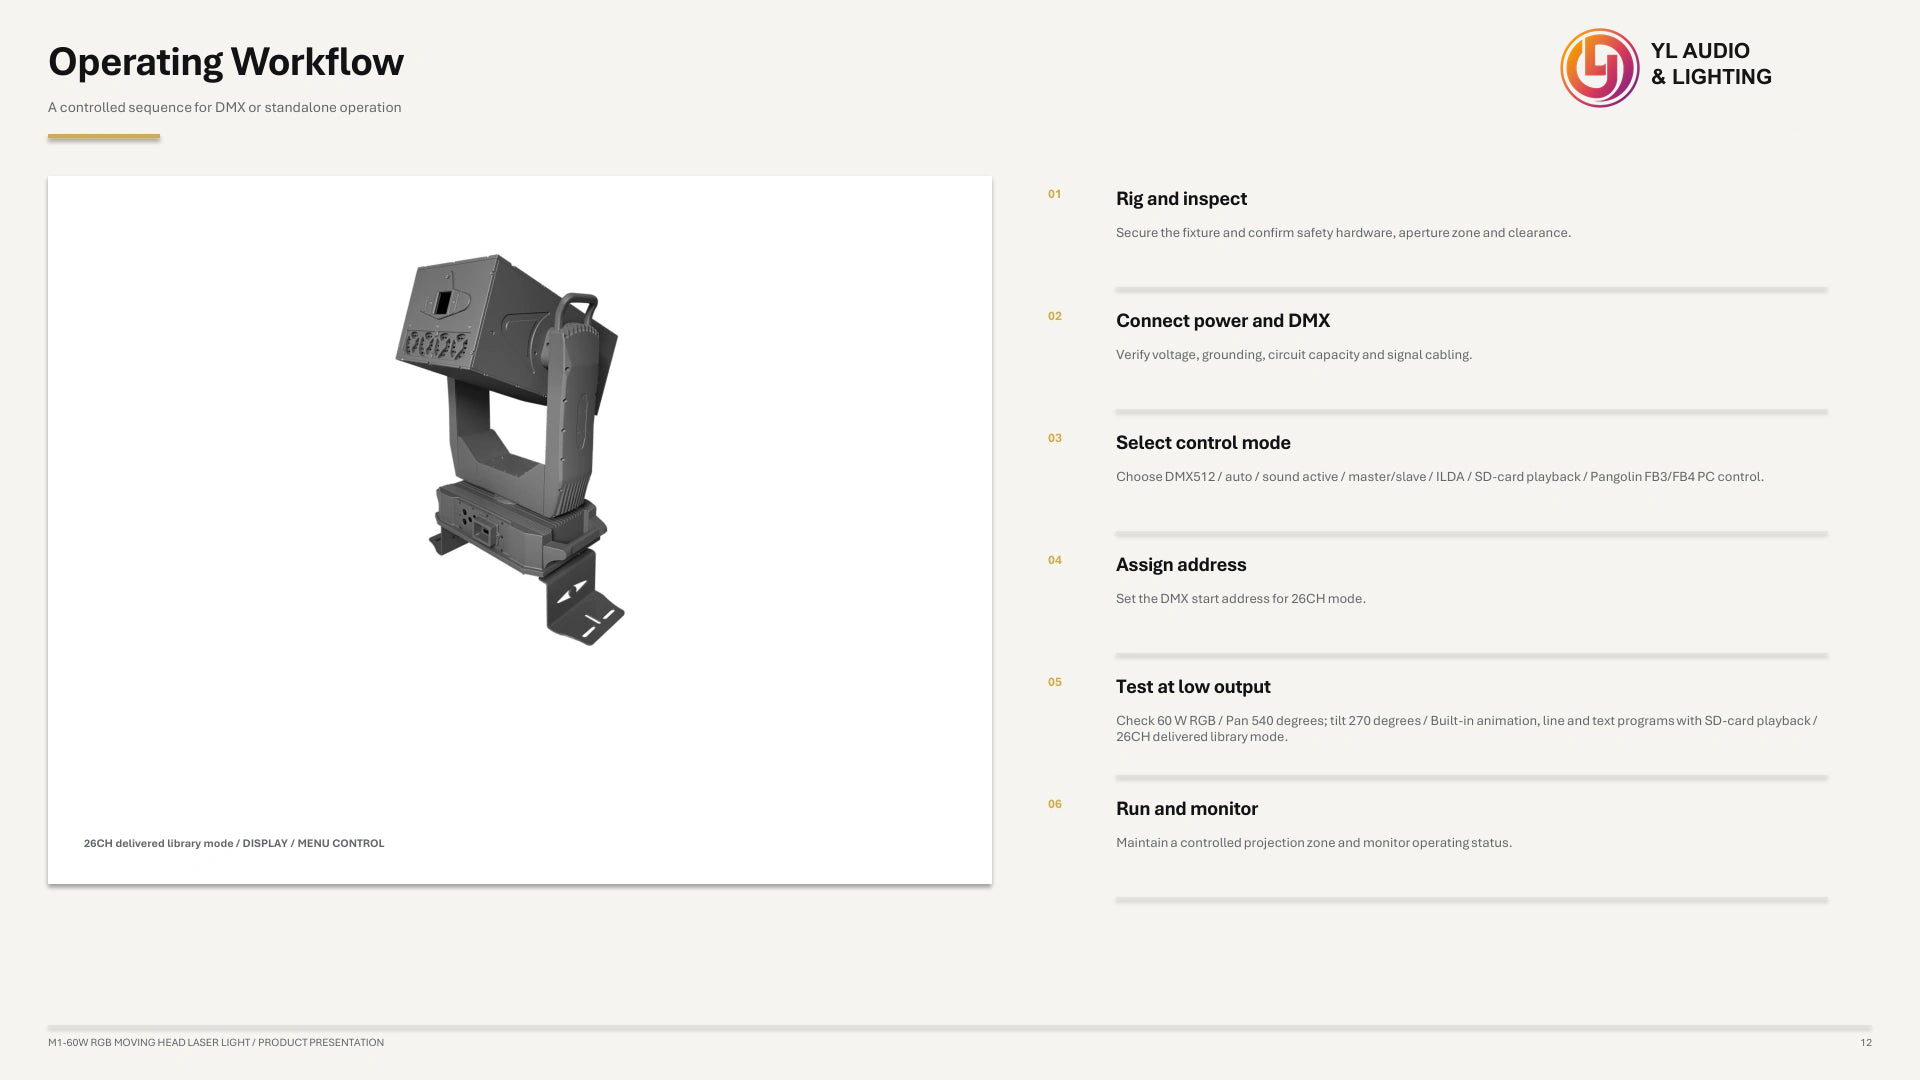Click the YL Audio & Lighting logo icon
Viewport: 1920px width, 1080px height.
pyautogui.click(x=1599, y=68)
